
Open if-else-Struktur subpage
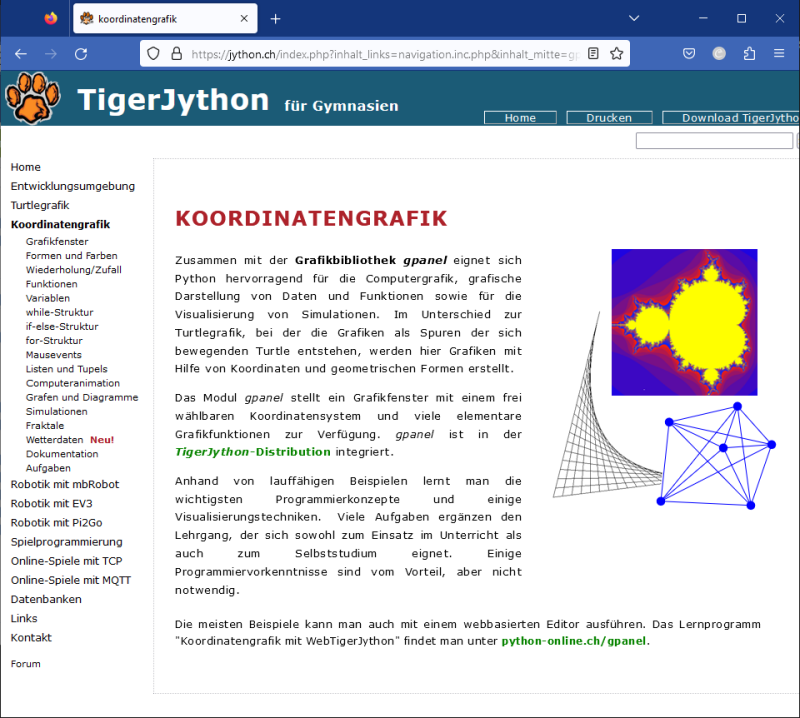62,327
